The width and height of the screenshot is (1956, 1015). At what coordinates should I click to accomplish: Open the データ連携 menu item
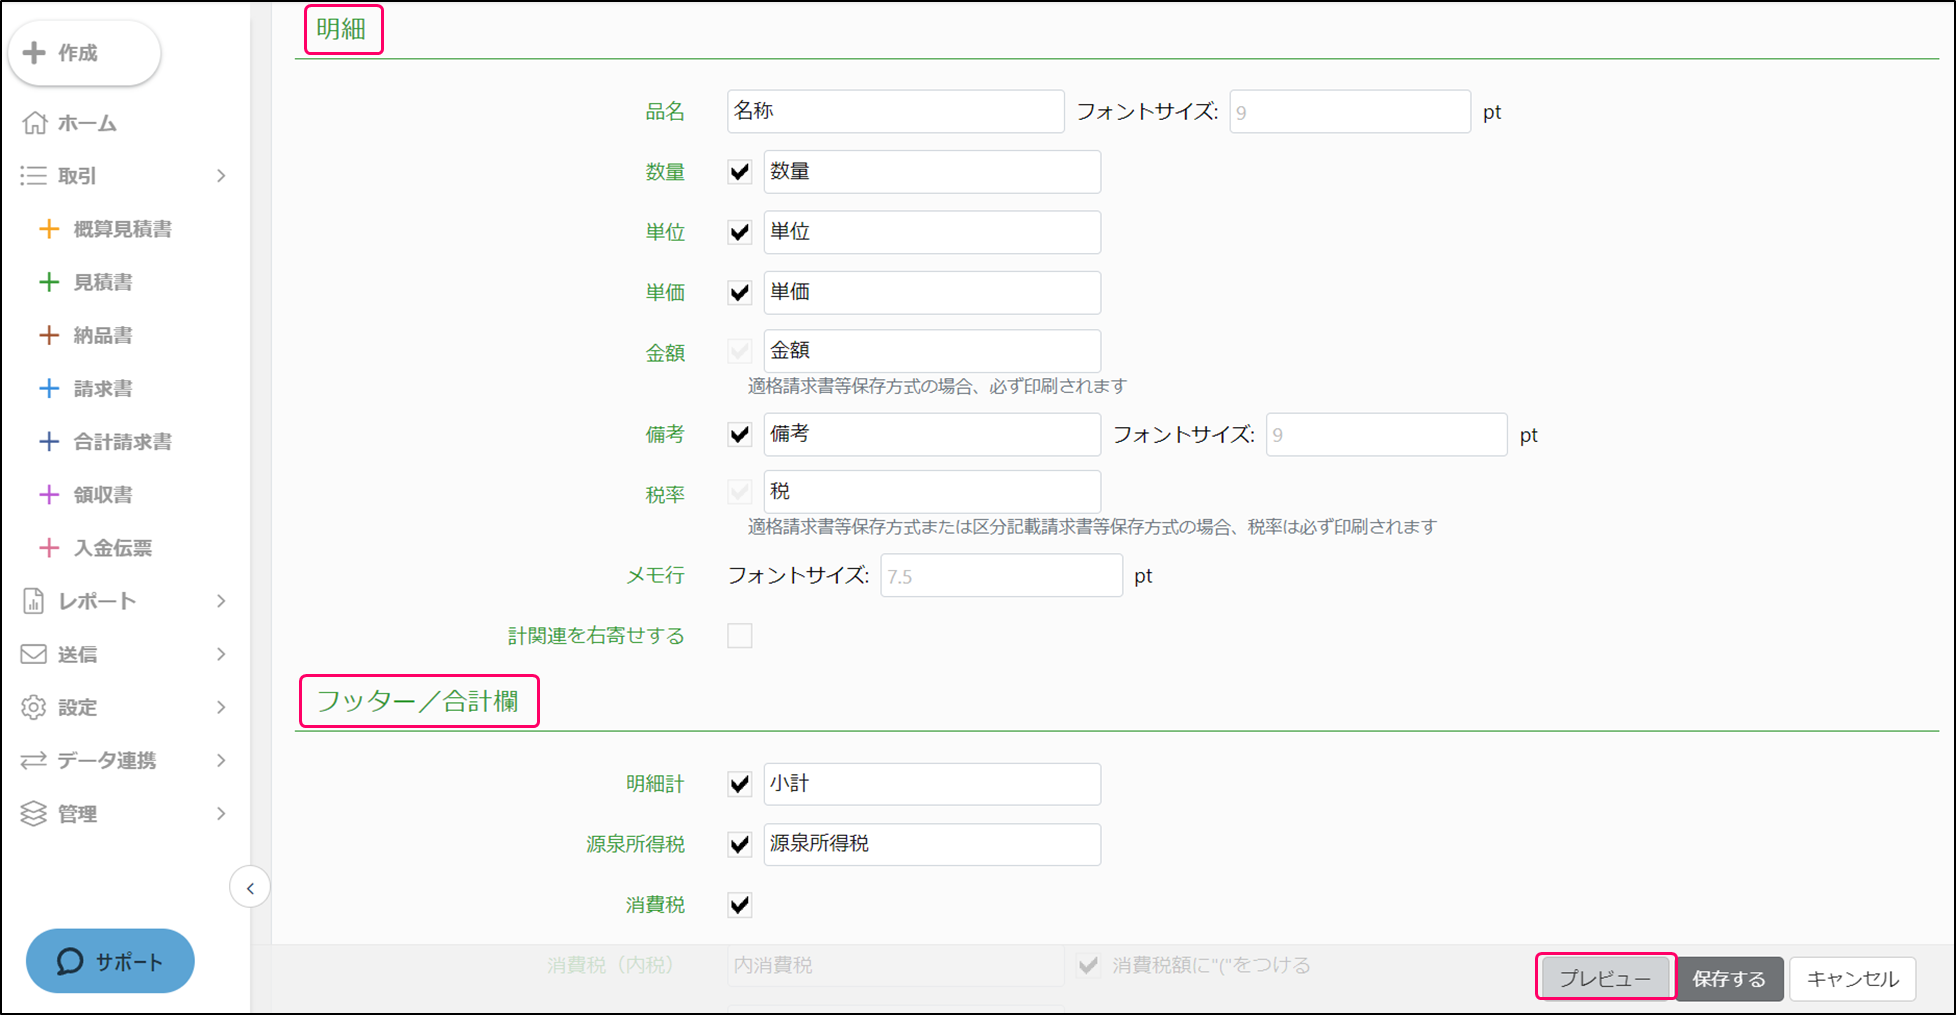[x=106, y=761]
